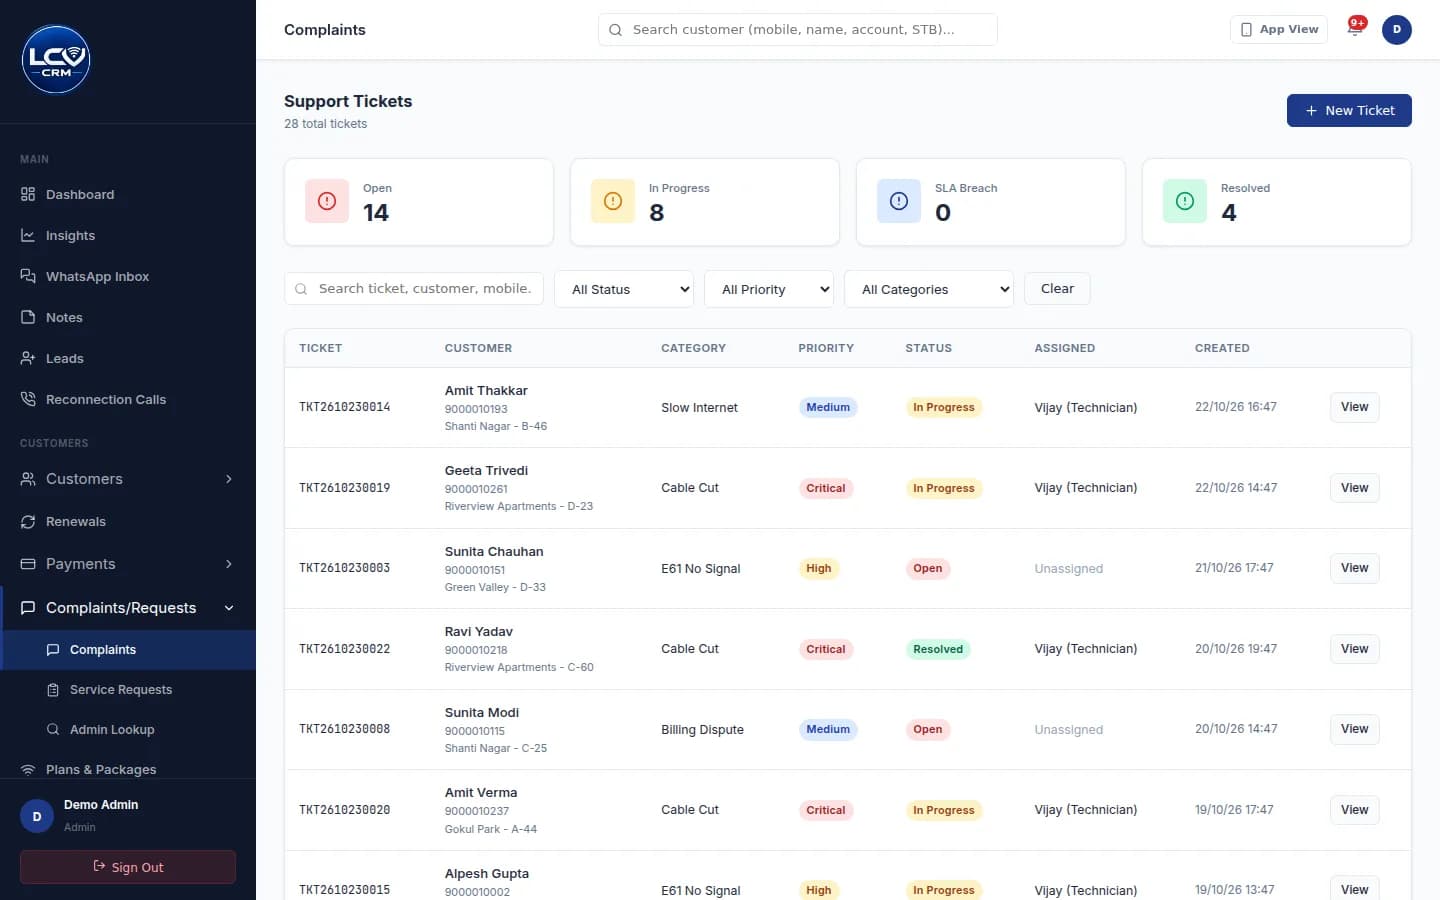Click the In Progress yellow alert icon

[613, 201]
